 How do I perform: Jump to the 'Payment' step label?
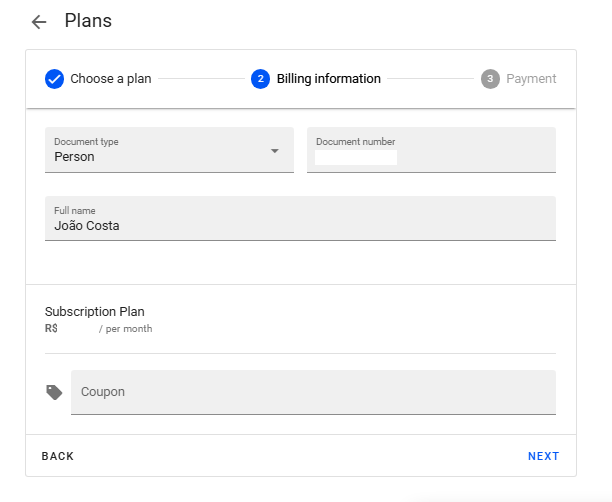(x=531, y=79)
